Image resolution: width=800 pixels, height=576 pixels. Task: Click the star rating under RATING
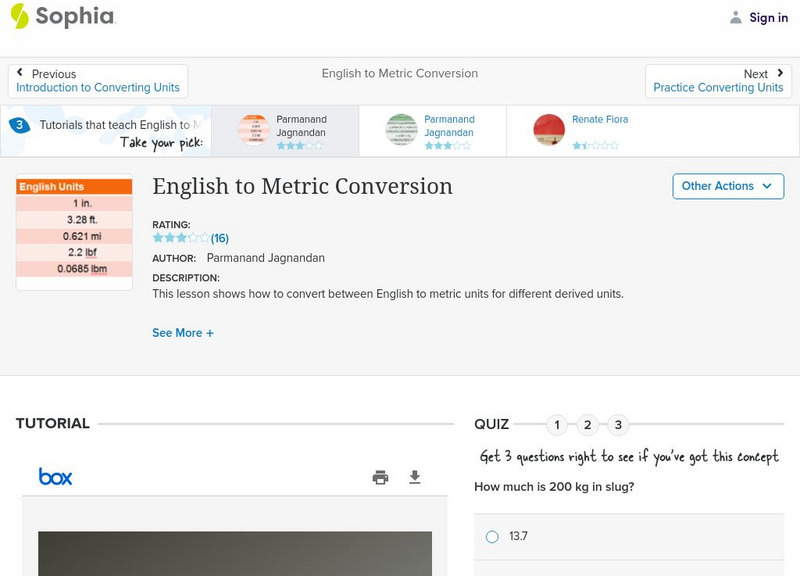[181, 238]
